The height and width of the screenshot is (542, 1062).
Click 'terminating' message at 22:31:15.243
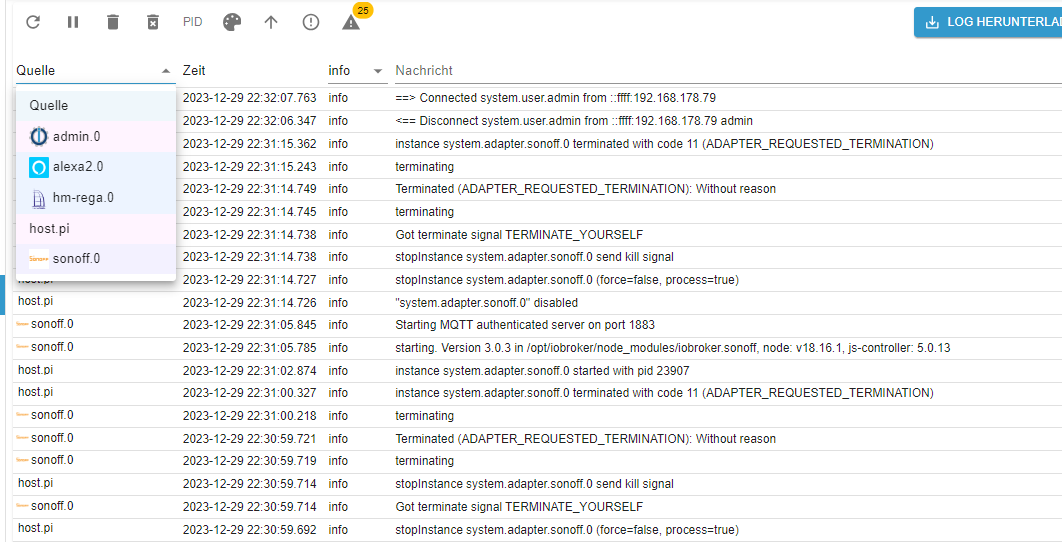click(x=424, y=167)
